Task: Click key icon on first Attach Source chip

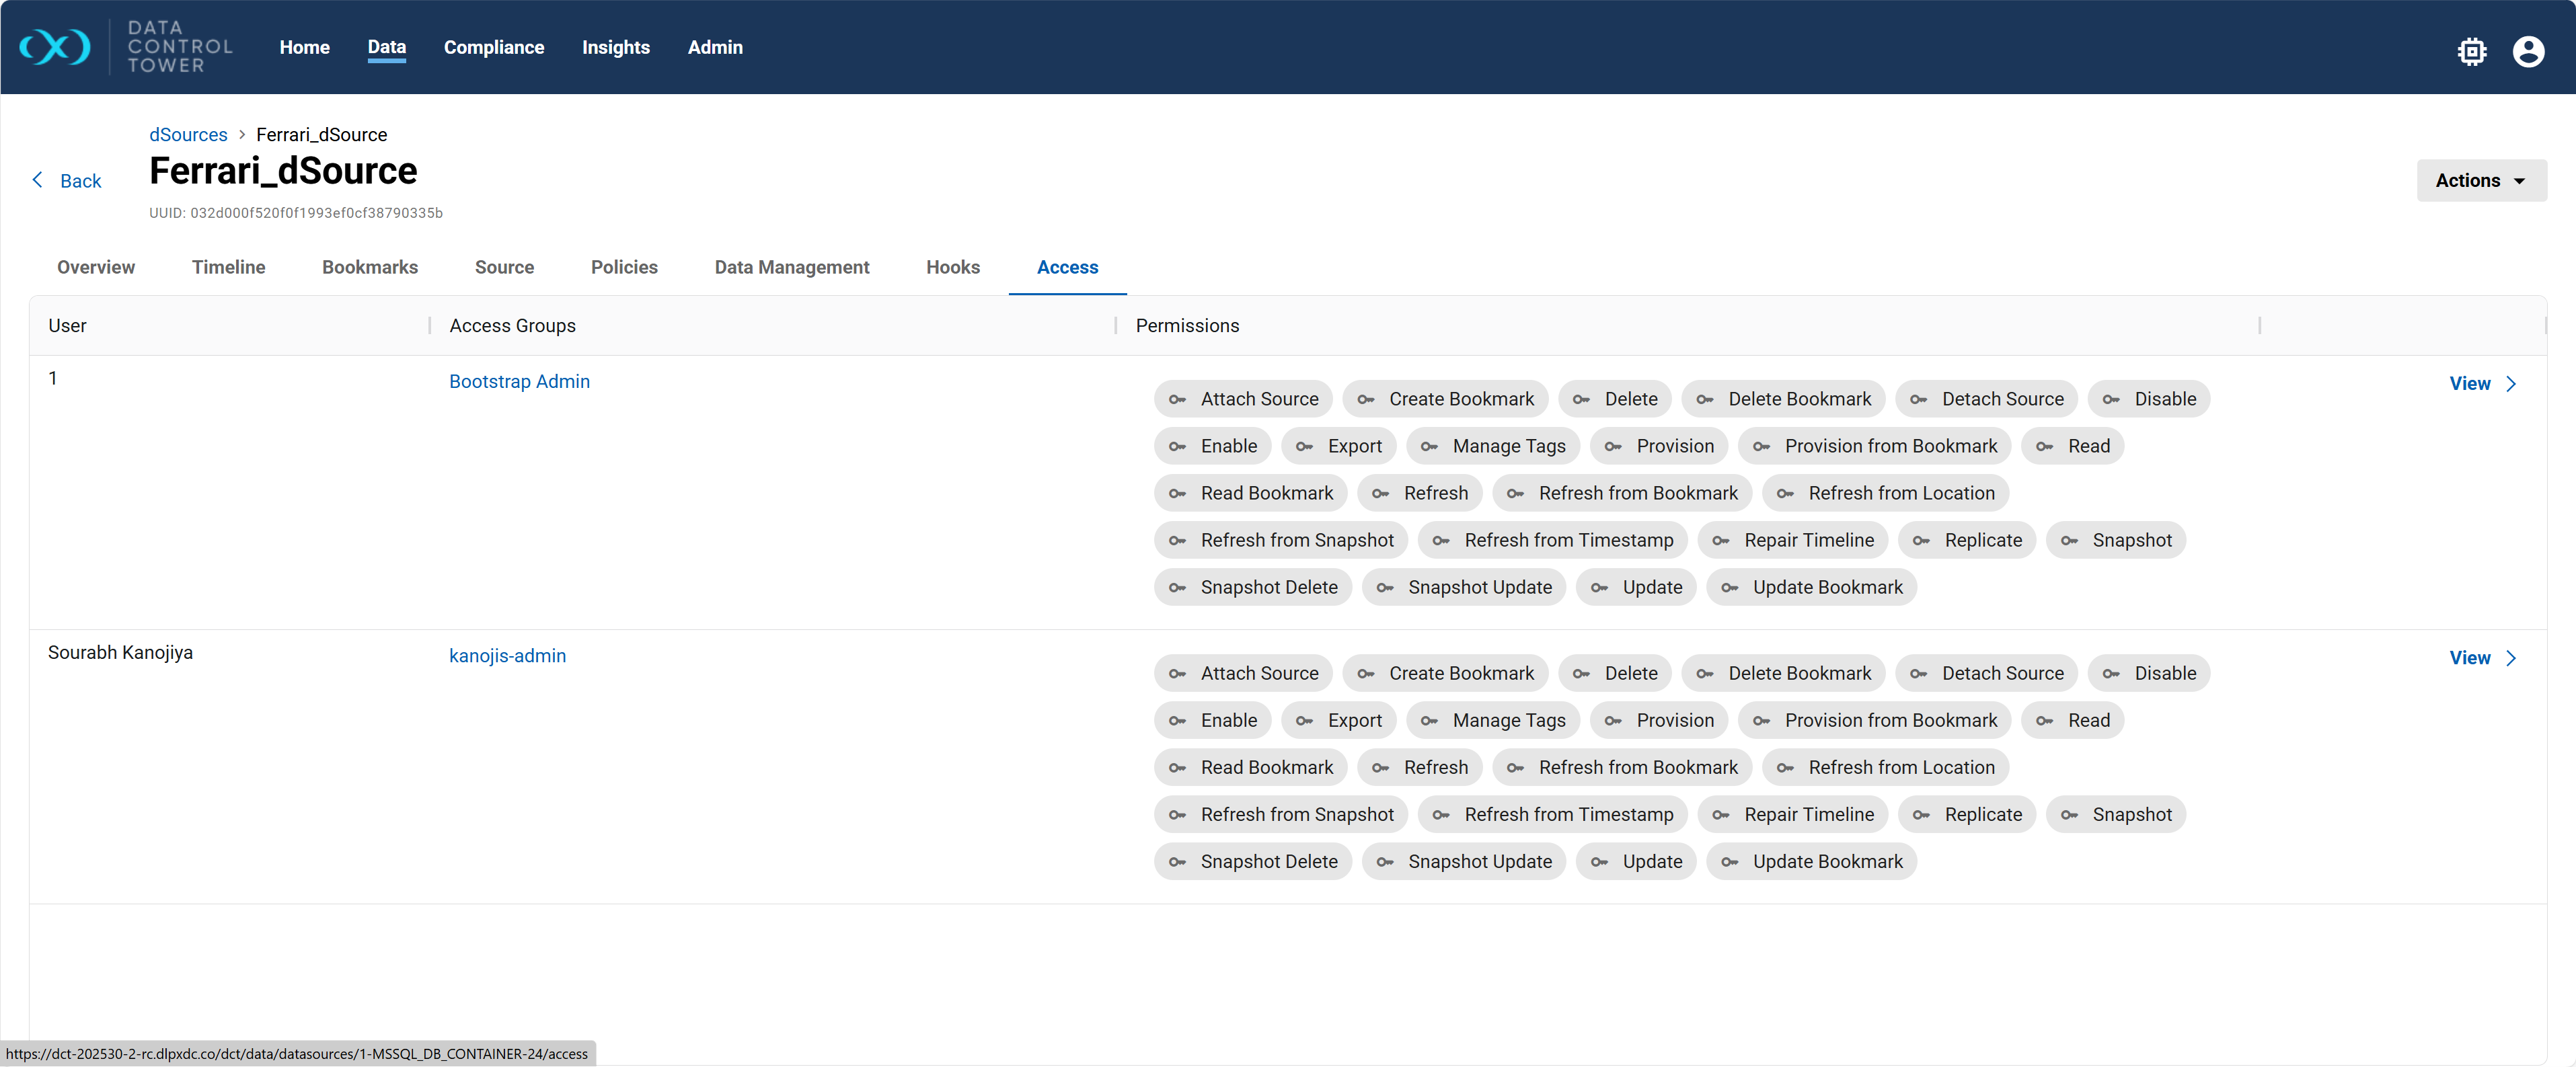Action: click(1177, 400)
